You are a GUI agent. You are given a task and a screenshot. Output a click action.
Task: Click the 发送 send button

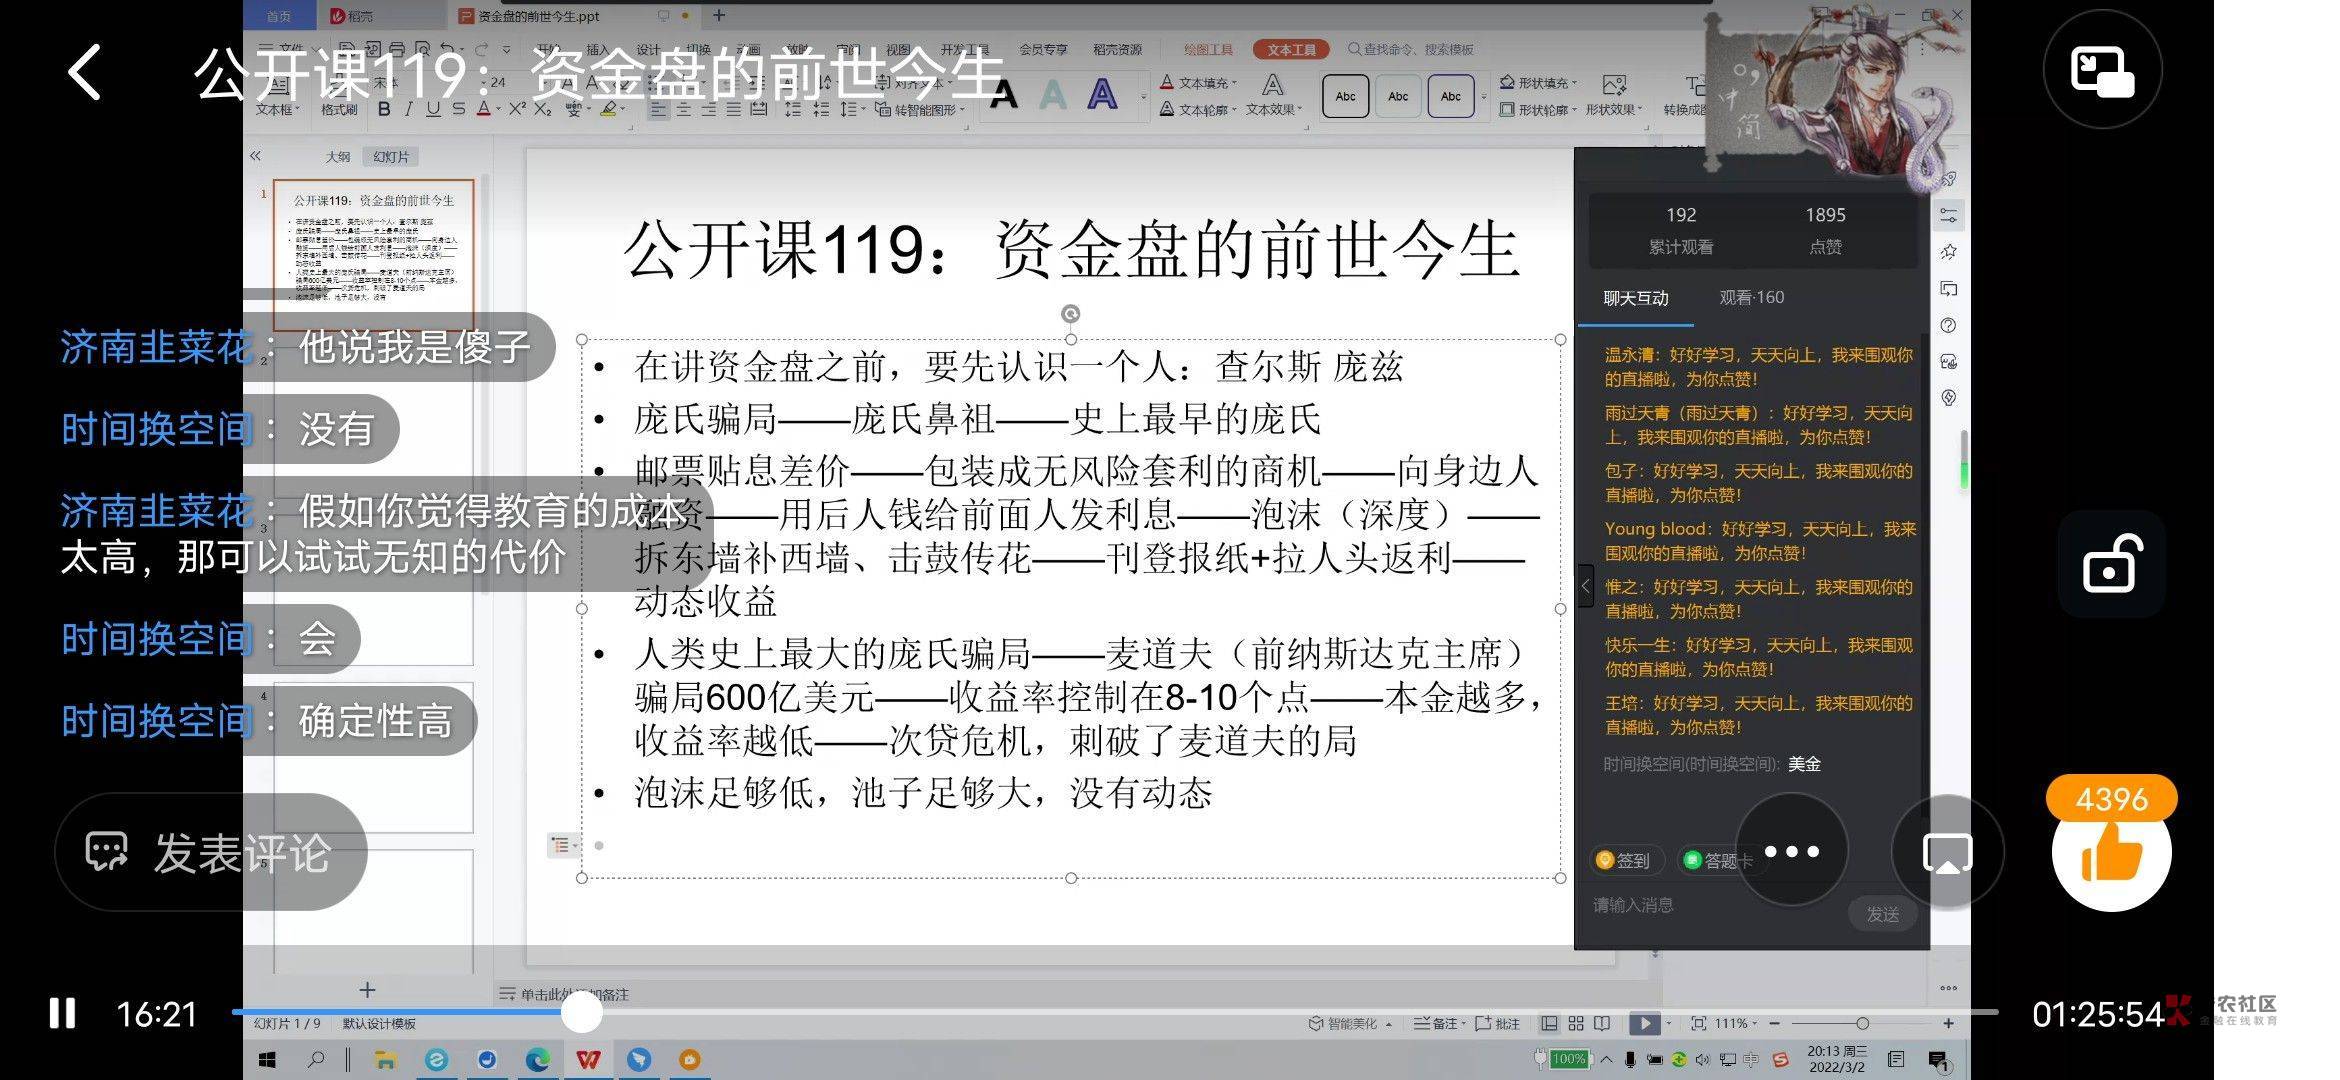[1882, 914]
